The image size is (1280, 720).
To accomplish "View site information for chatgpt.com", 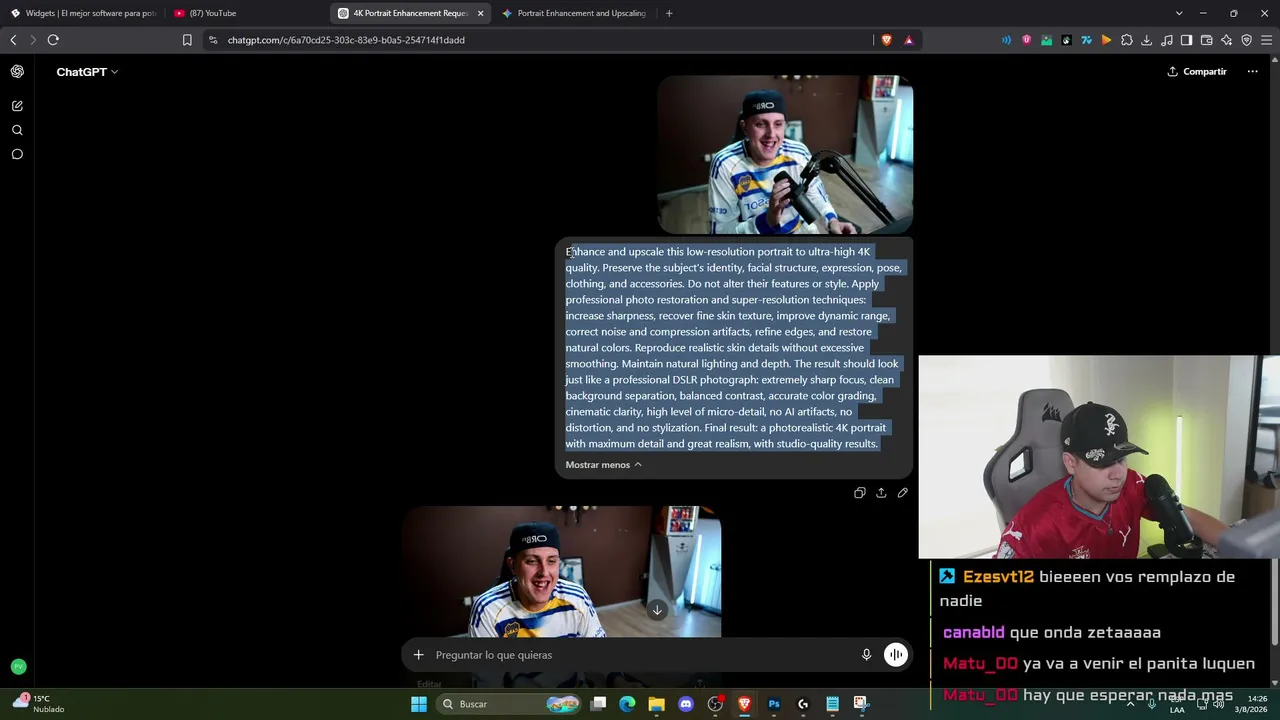I will [x=213, y=40].
